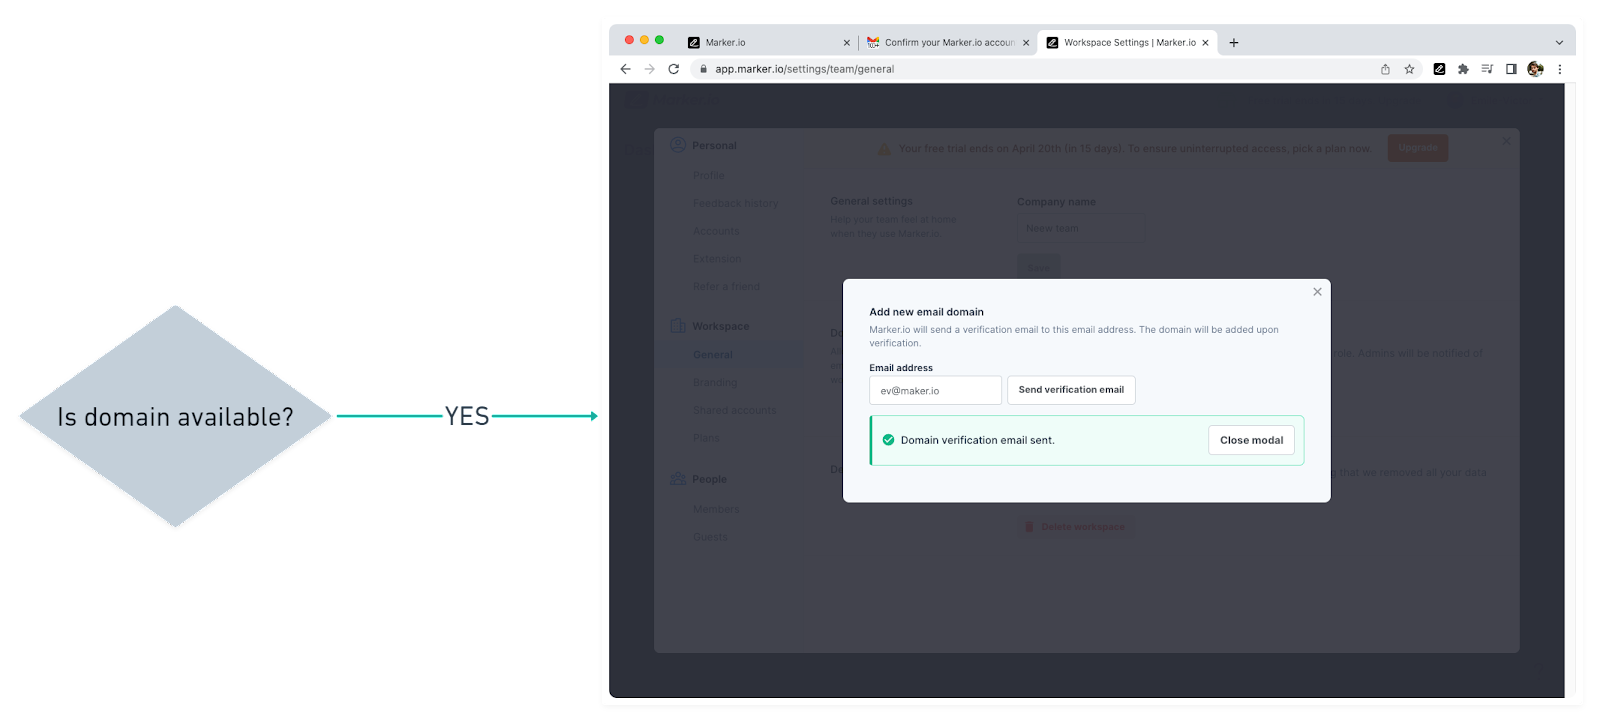This screenshot has width=1600, height=722.
Task: Click the Send verification email button
Action: coord(1071,390)
